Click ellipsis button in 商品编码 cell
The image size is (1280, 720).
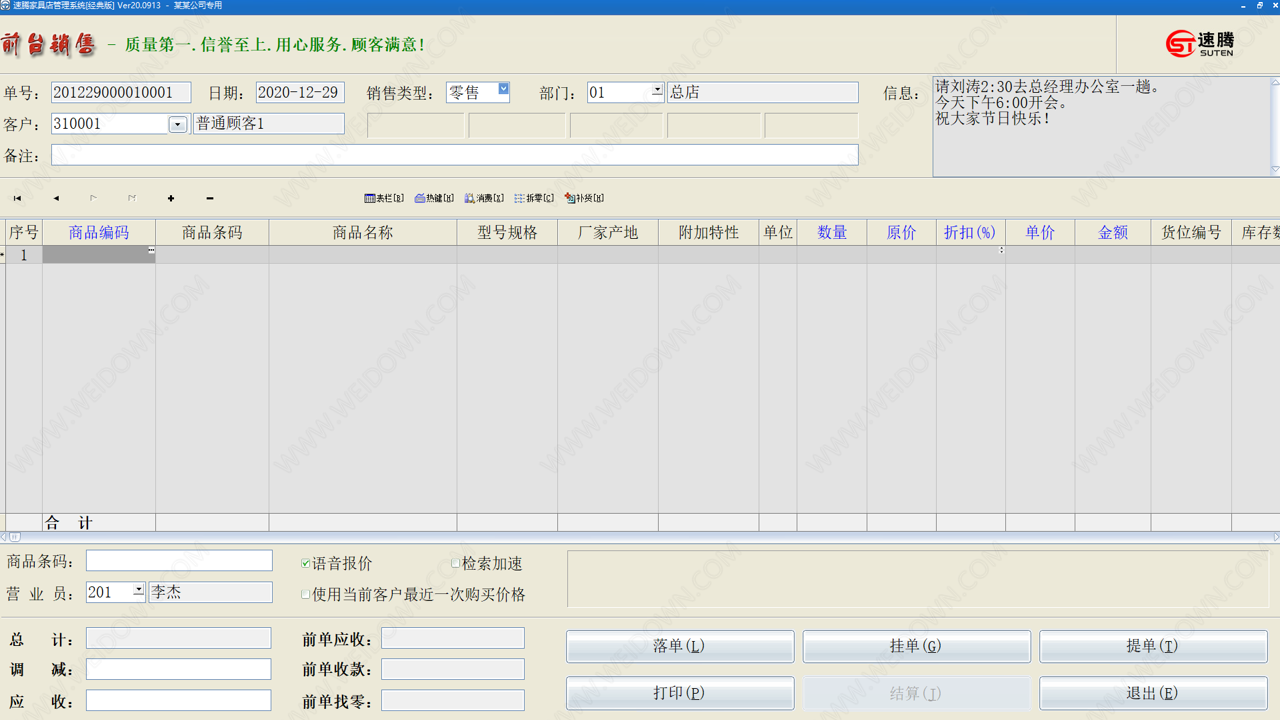tap(151, 251)
